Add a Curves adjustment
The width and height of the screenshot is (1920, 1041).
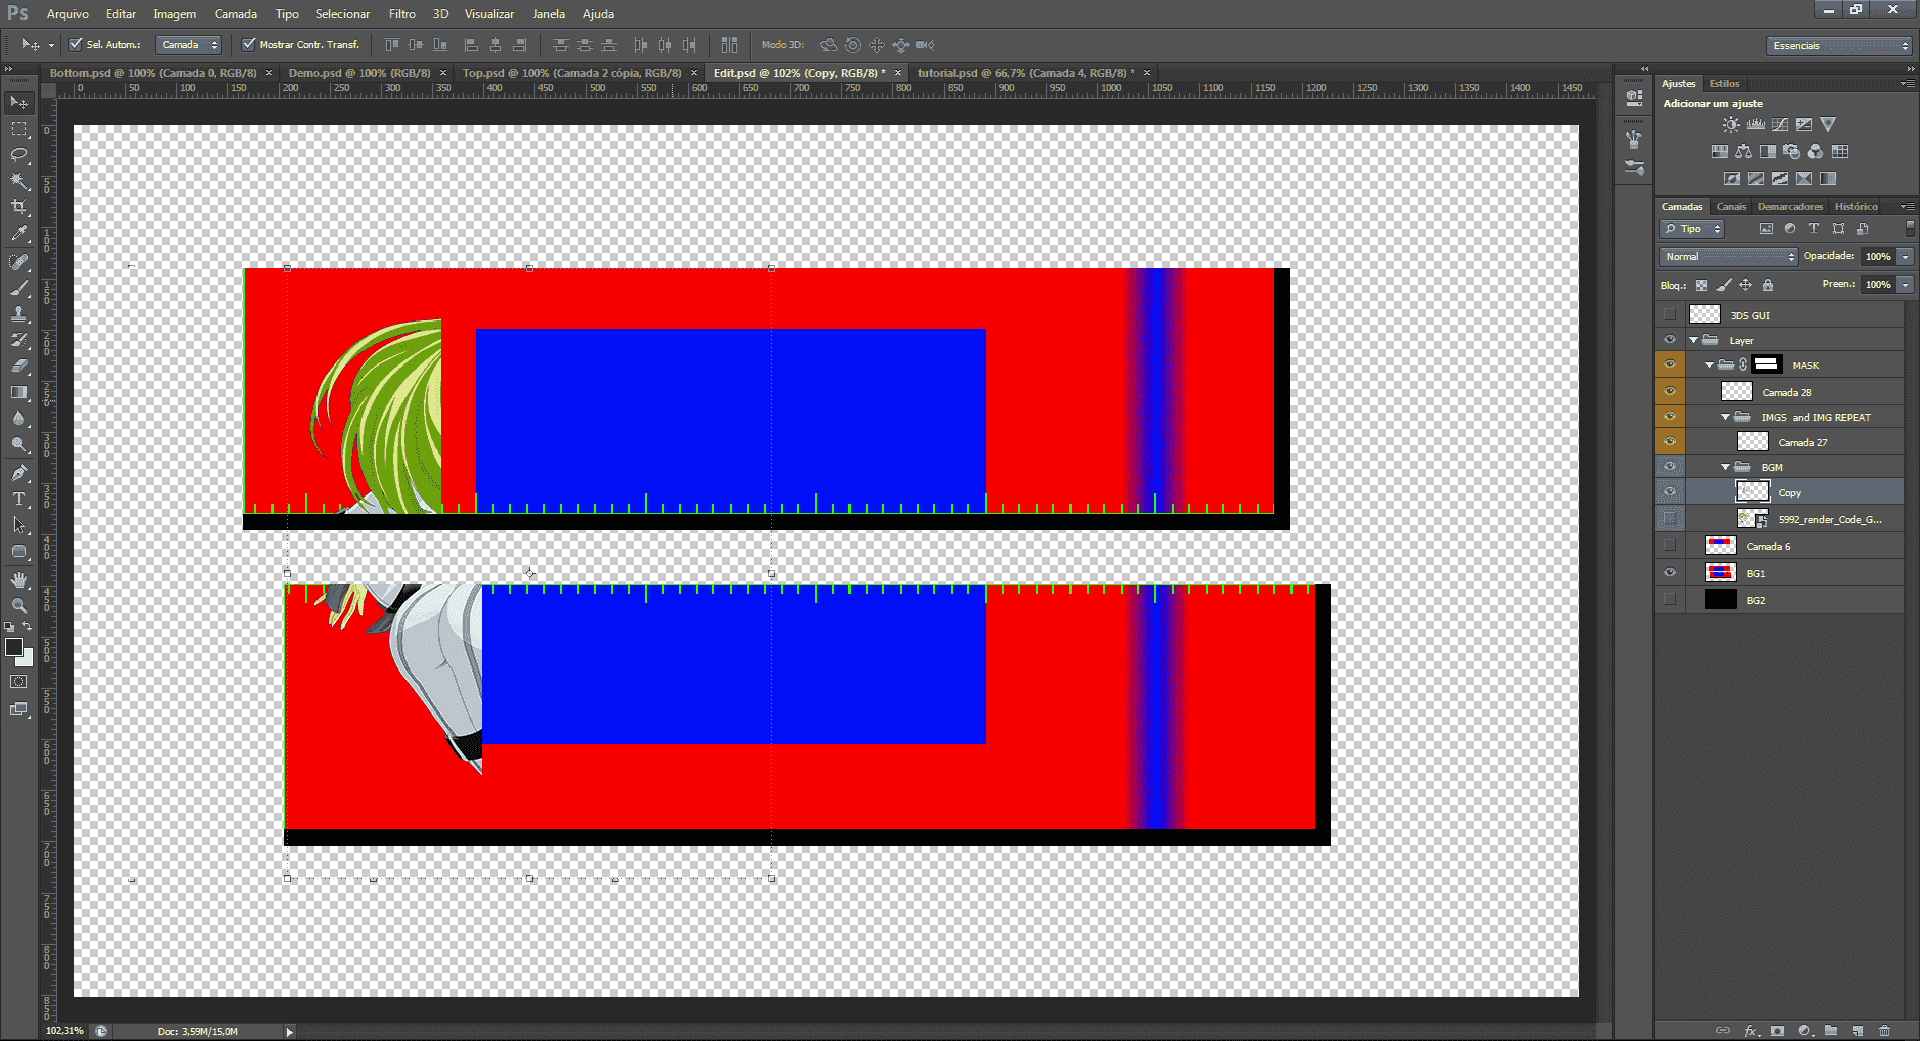click(1780, 125)
